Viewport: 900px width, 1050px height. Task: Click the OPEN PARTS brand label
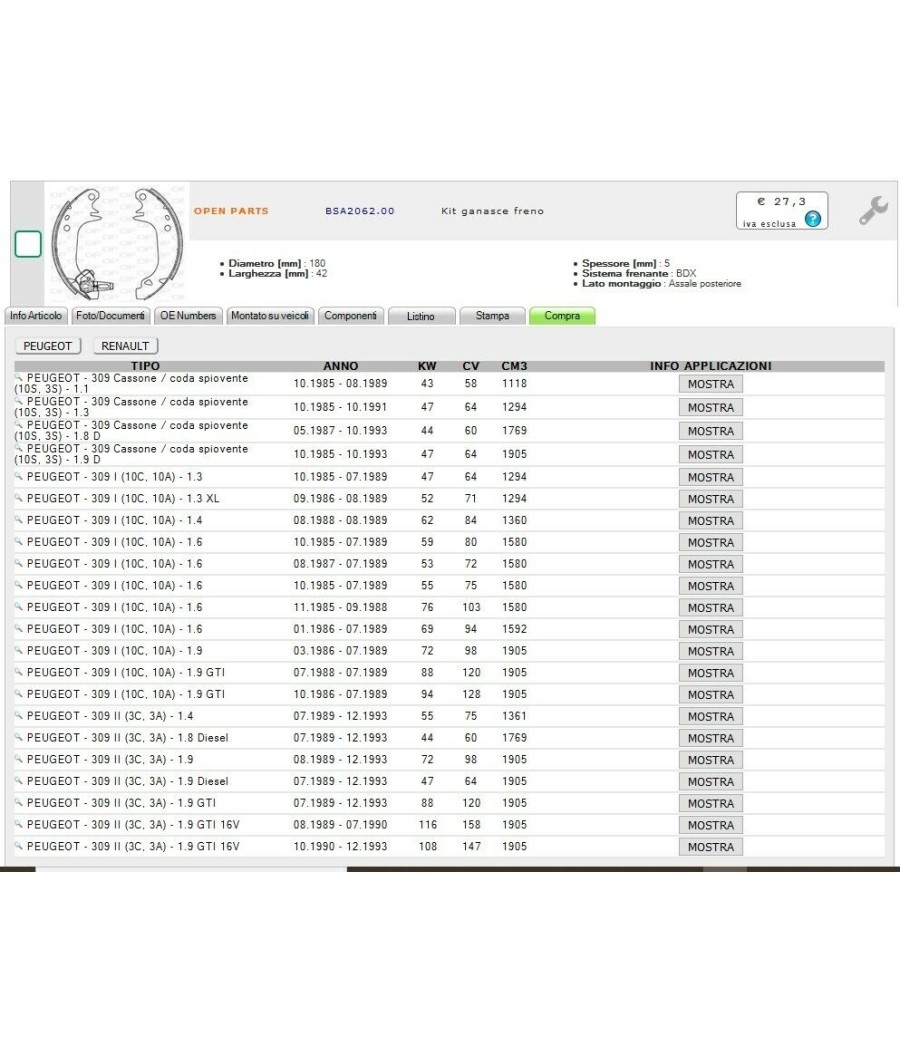(231, 210)
